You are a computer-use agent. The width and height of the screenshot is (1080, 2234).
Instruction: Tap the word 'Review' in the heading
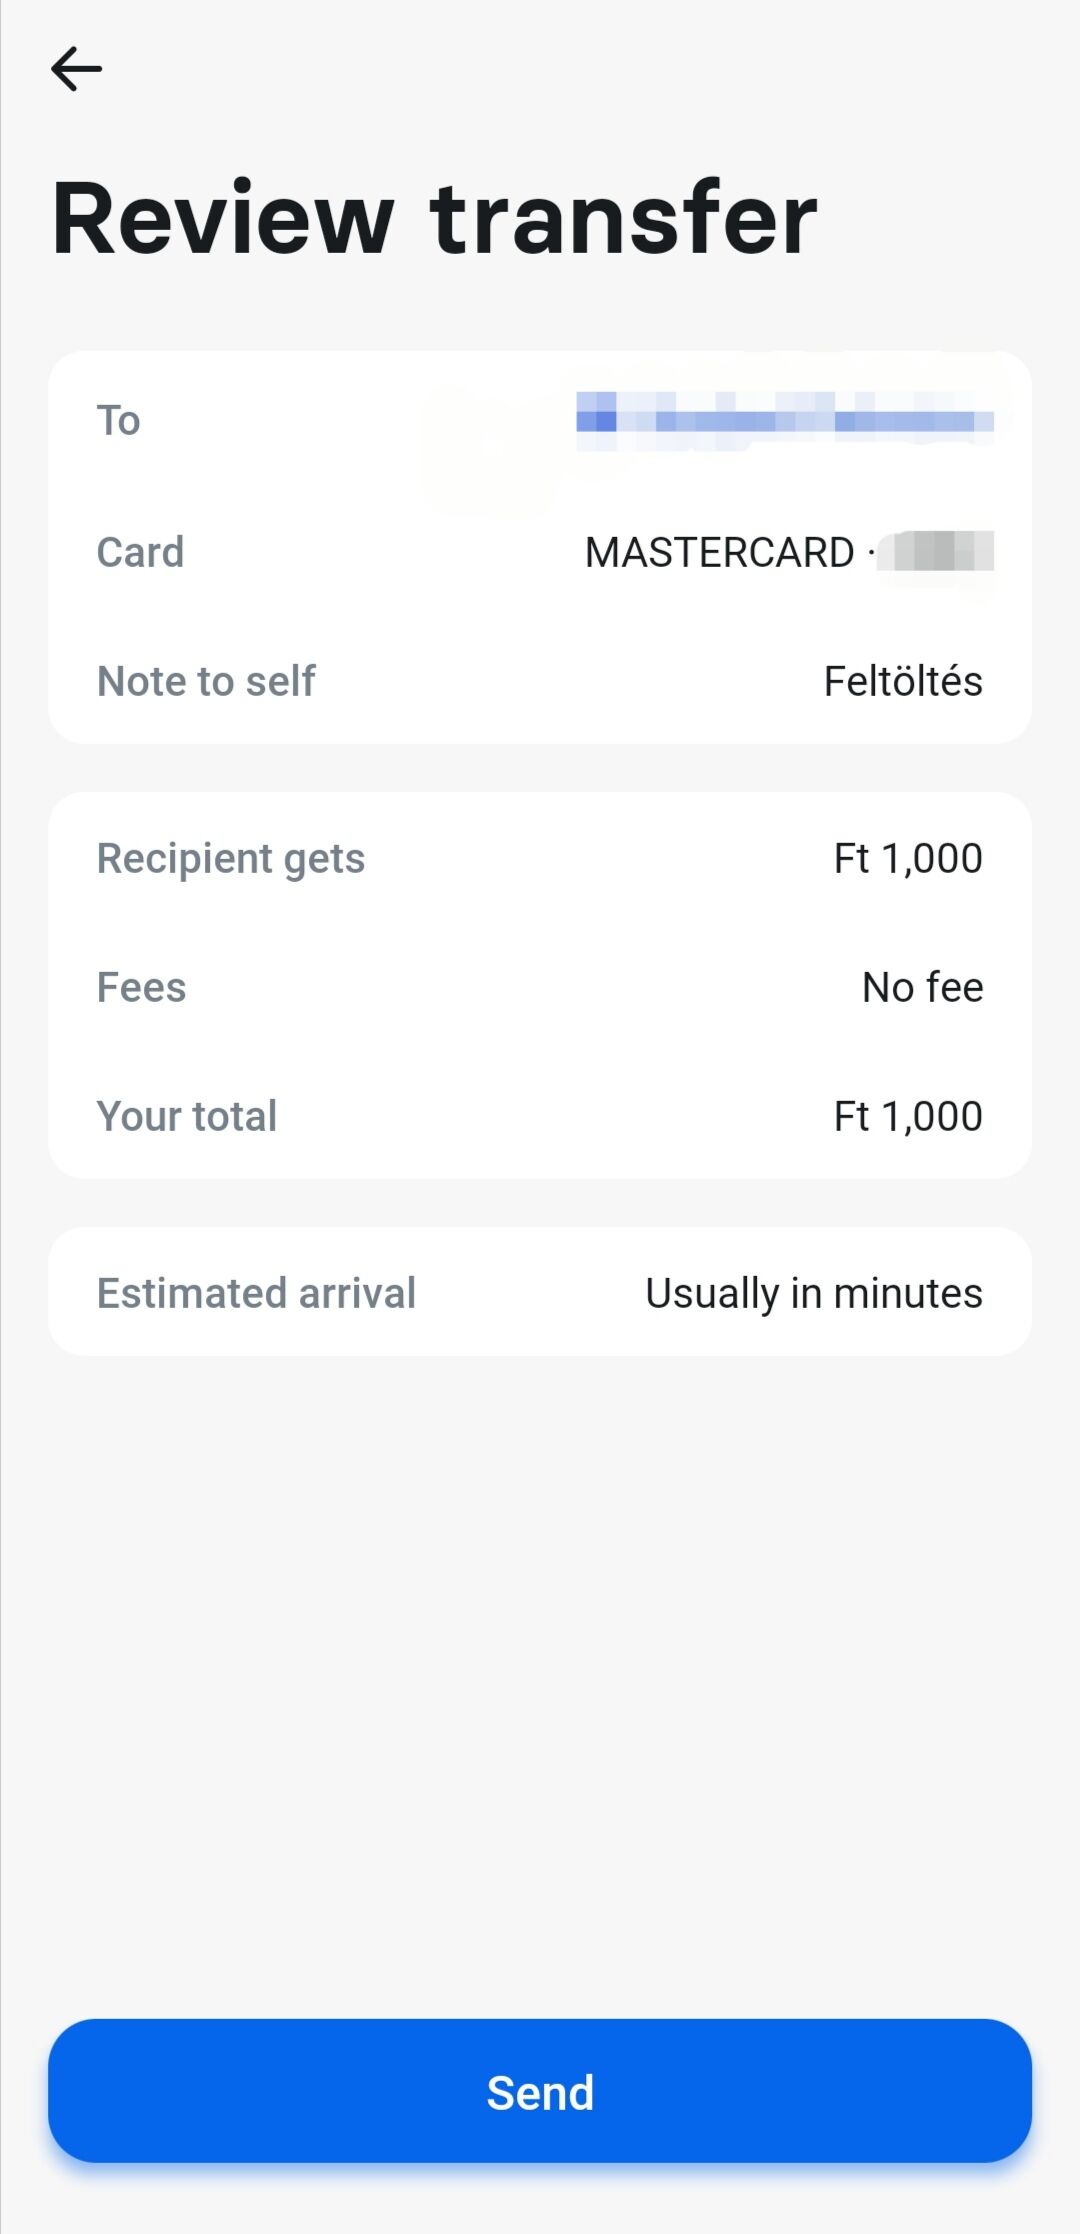click(x=222, y=219)
